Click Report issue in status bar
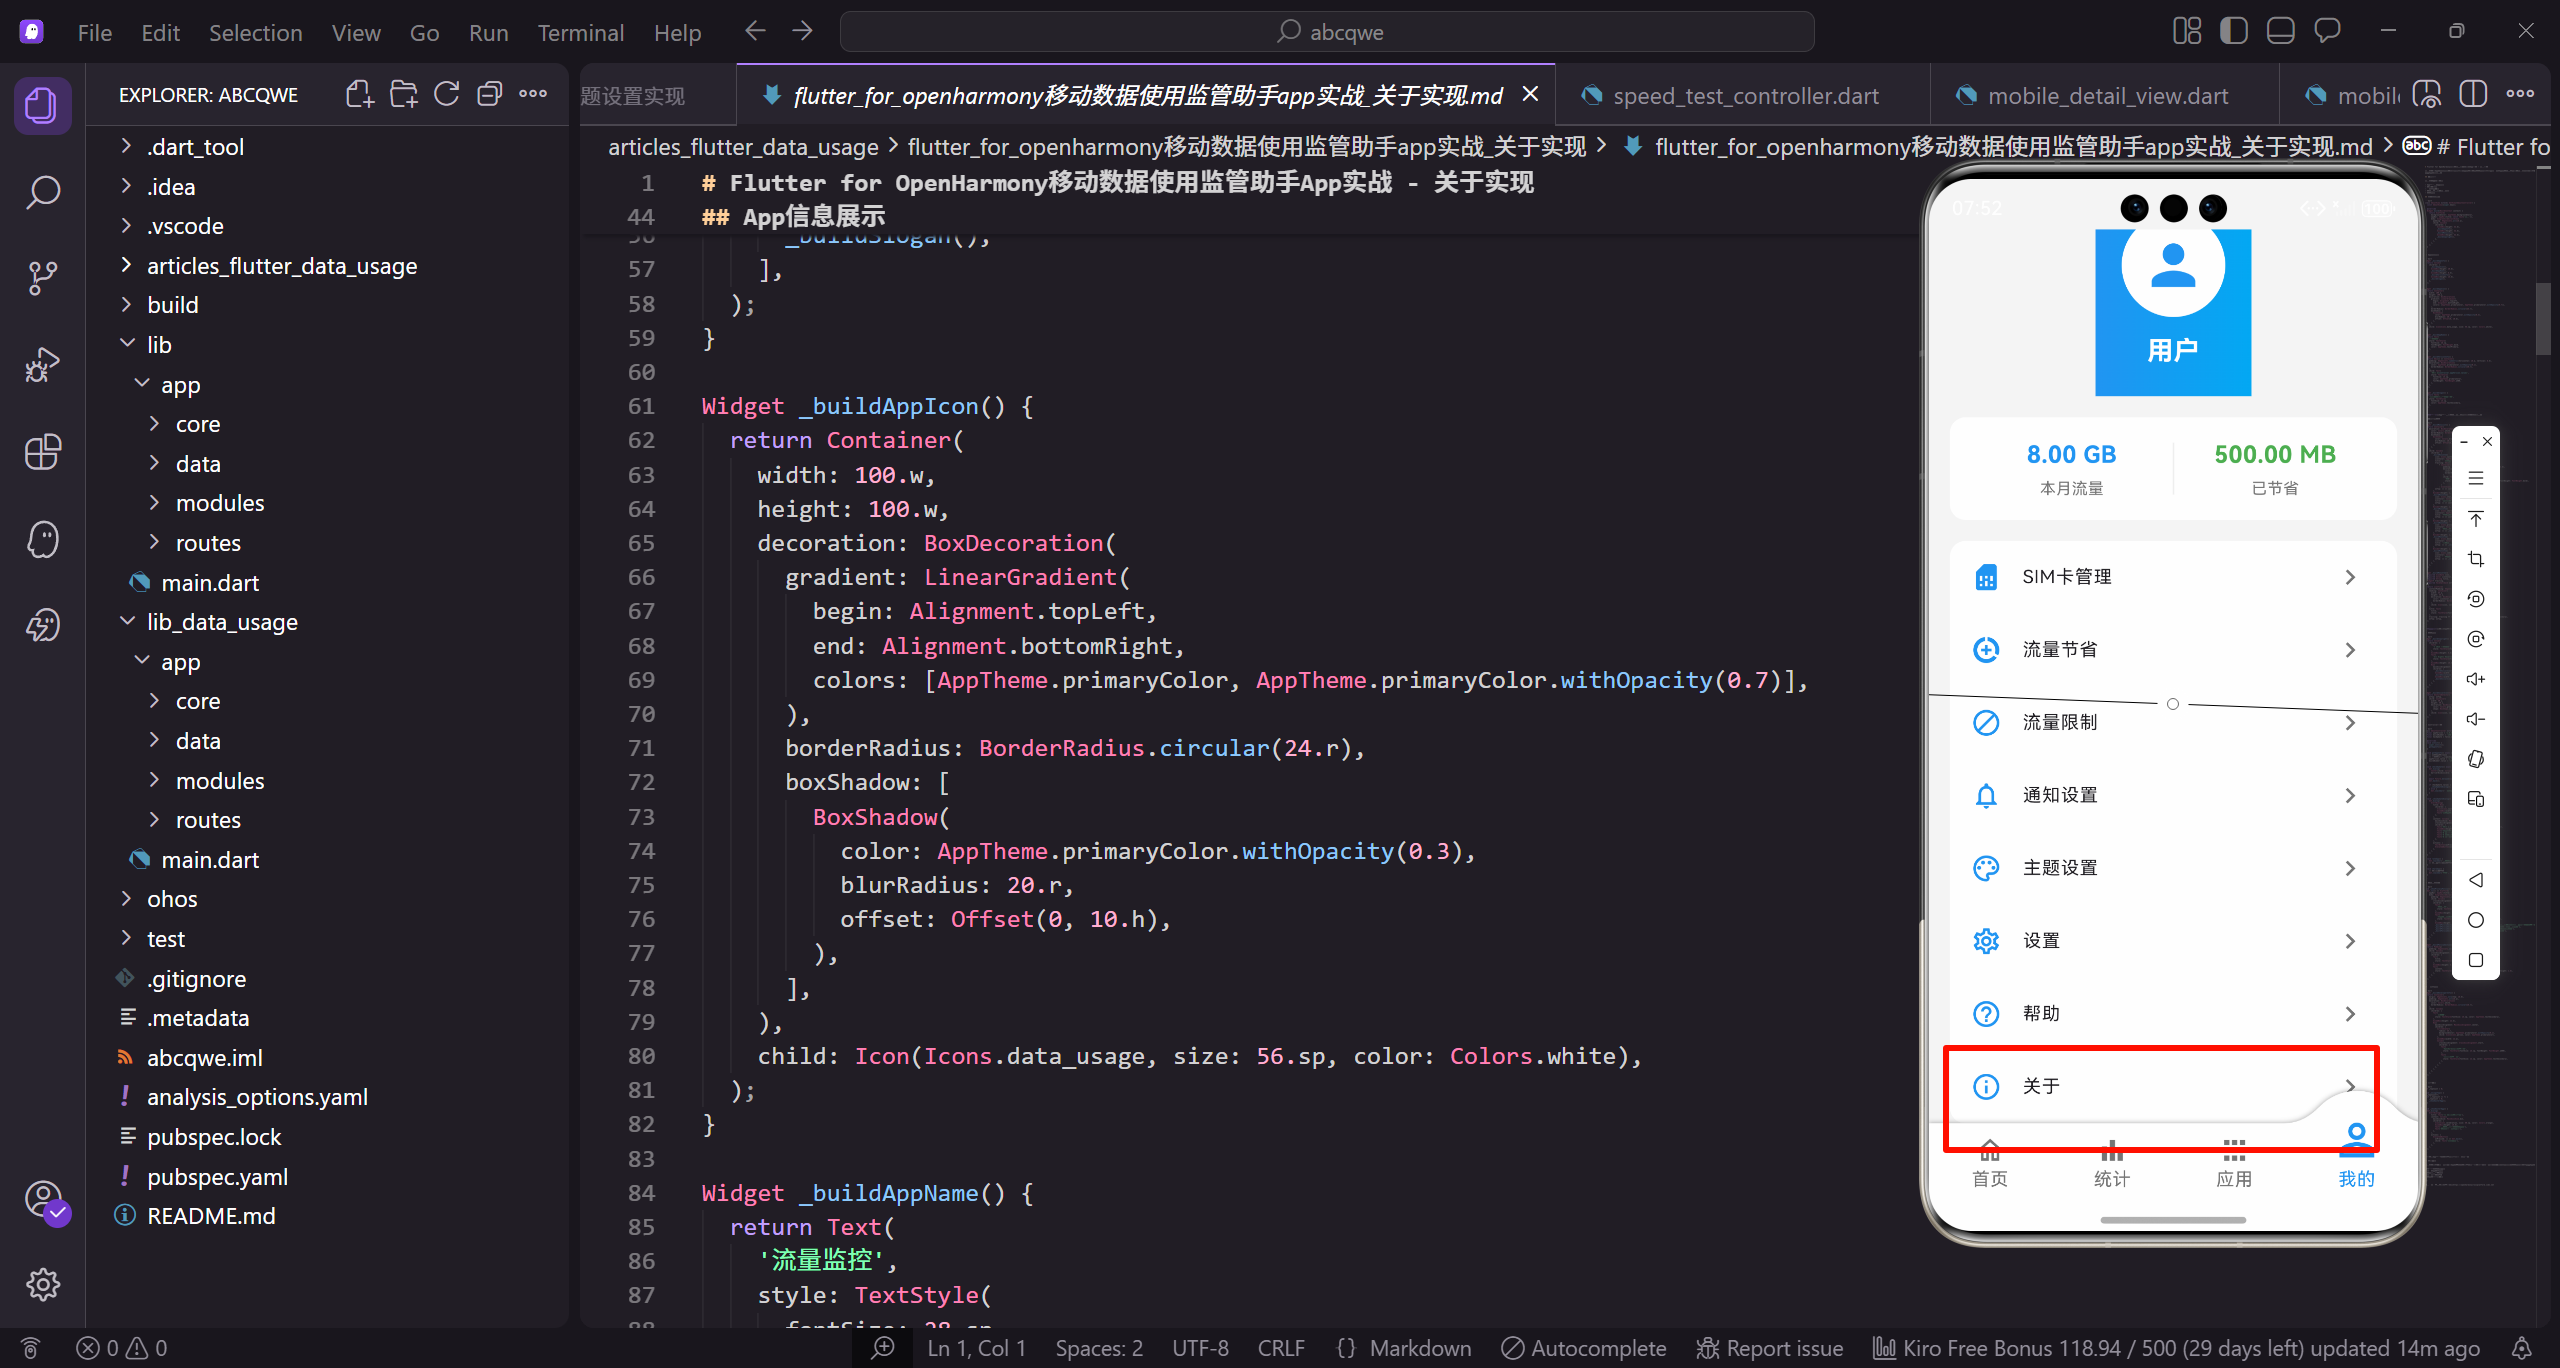Viewport: 2560px width, 1368px height. 1770,1348
